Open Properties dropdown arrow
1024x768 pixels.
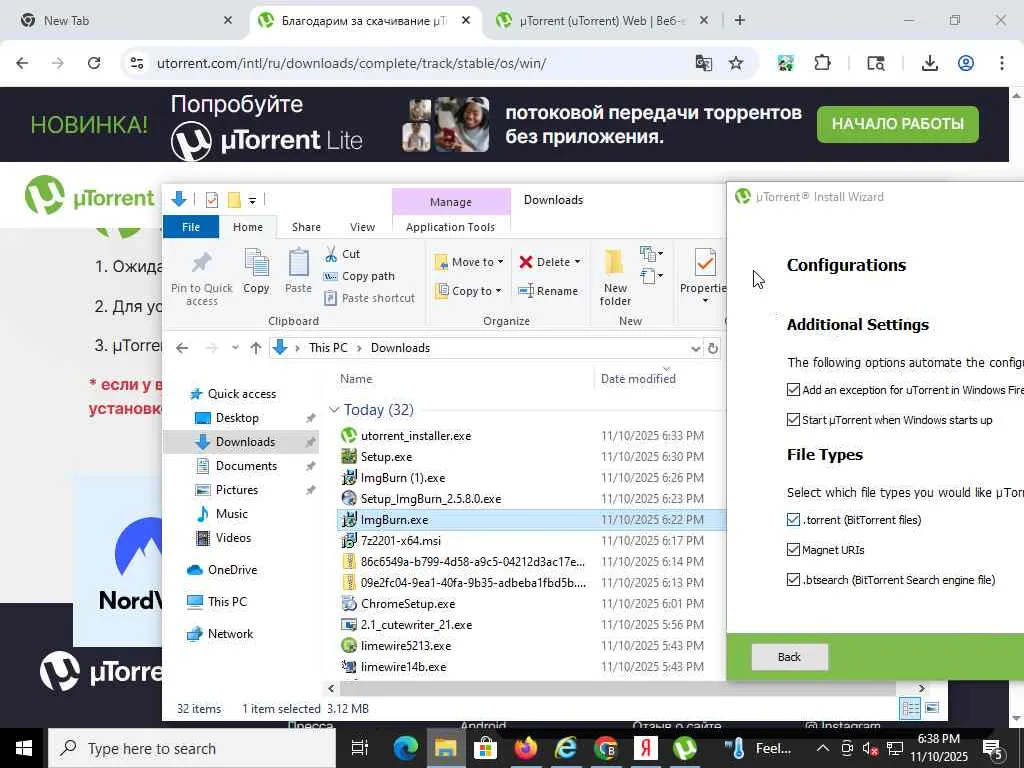pos(705,301)
